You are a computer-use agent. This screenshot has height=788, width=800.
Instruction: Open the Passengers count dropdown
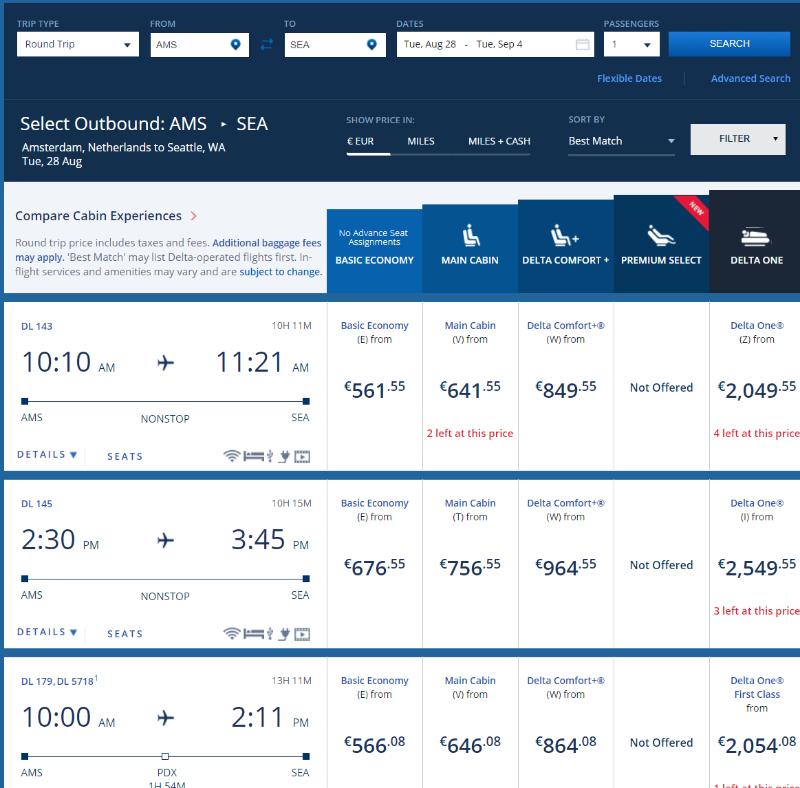pyautogui.click(x=631, y=44)
